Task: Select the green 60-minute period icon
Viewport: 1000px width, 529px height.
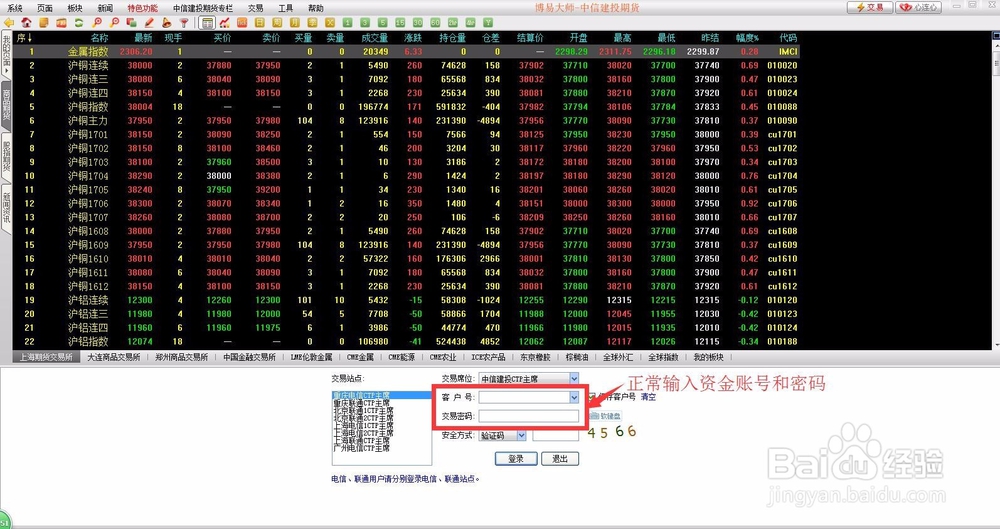Action: 435,23
